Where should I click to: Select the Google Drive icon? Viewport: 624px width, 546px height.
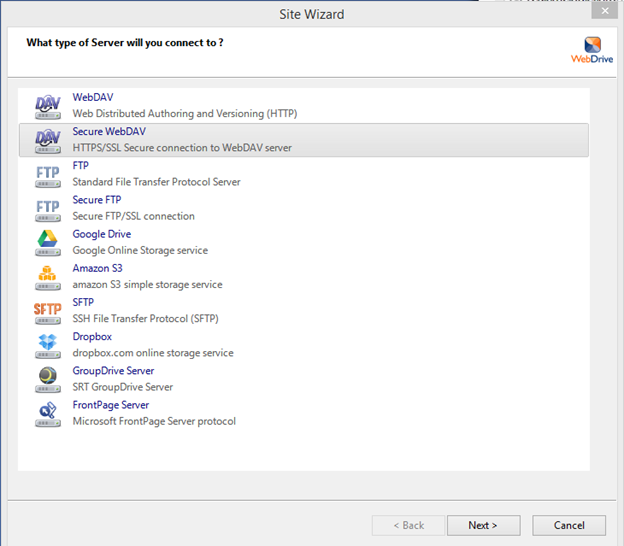[x=47, y=242]
